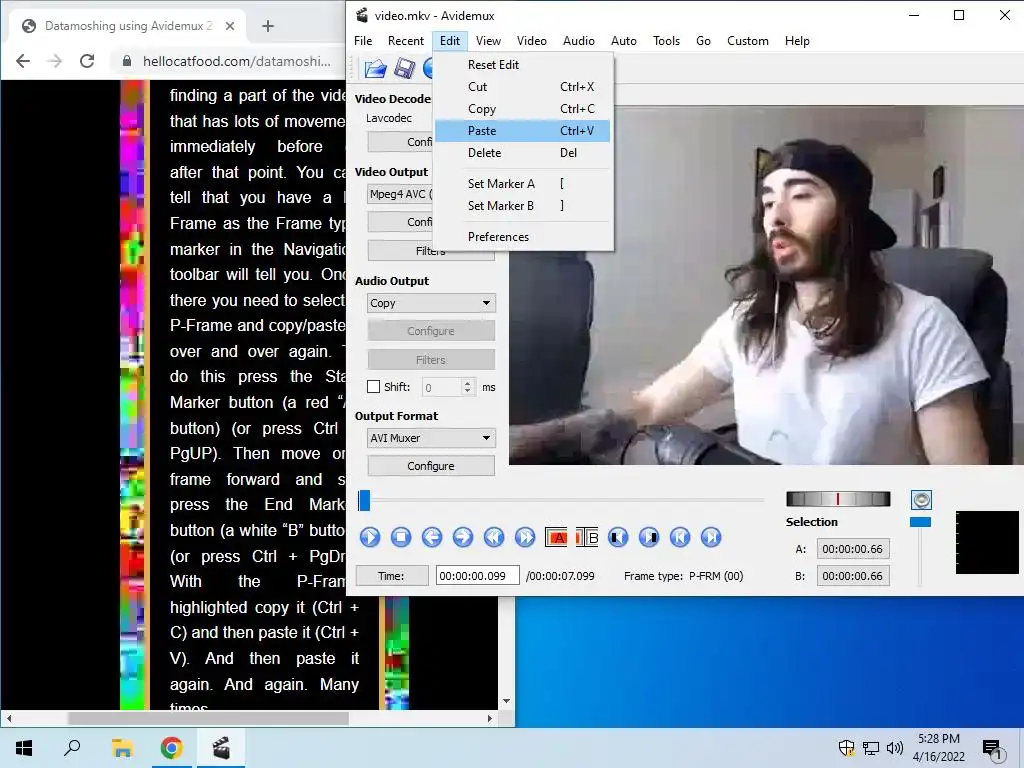Open a new tab in Chrome
Image resolution: width=1024 pixels, height=768 pixels.
(x=268, y=26)
